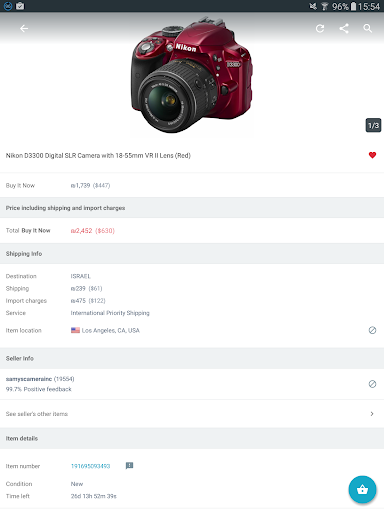Refresh the listing page

point(320,29)
